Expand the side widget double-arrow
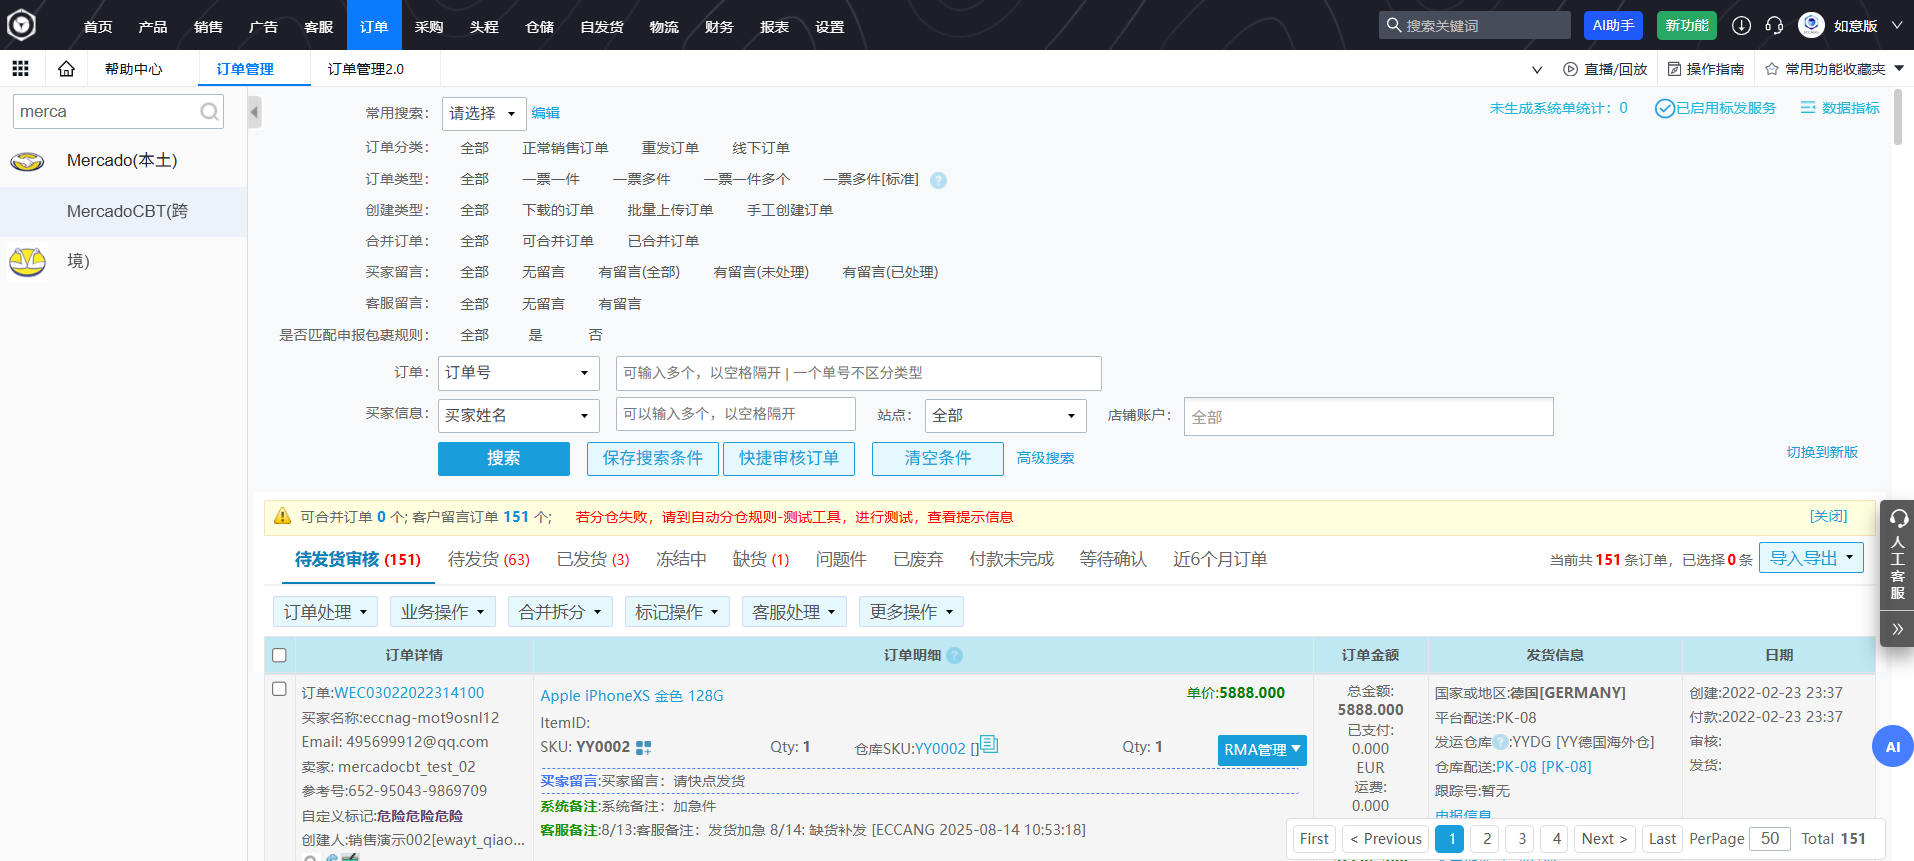 [1897, 629]
